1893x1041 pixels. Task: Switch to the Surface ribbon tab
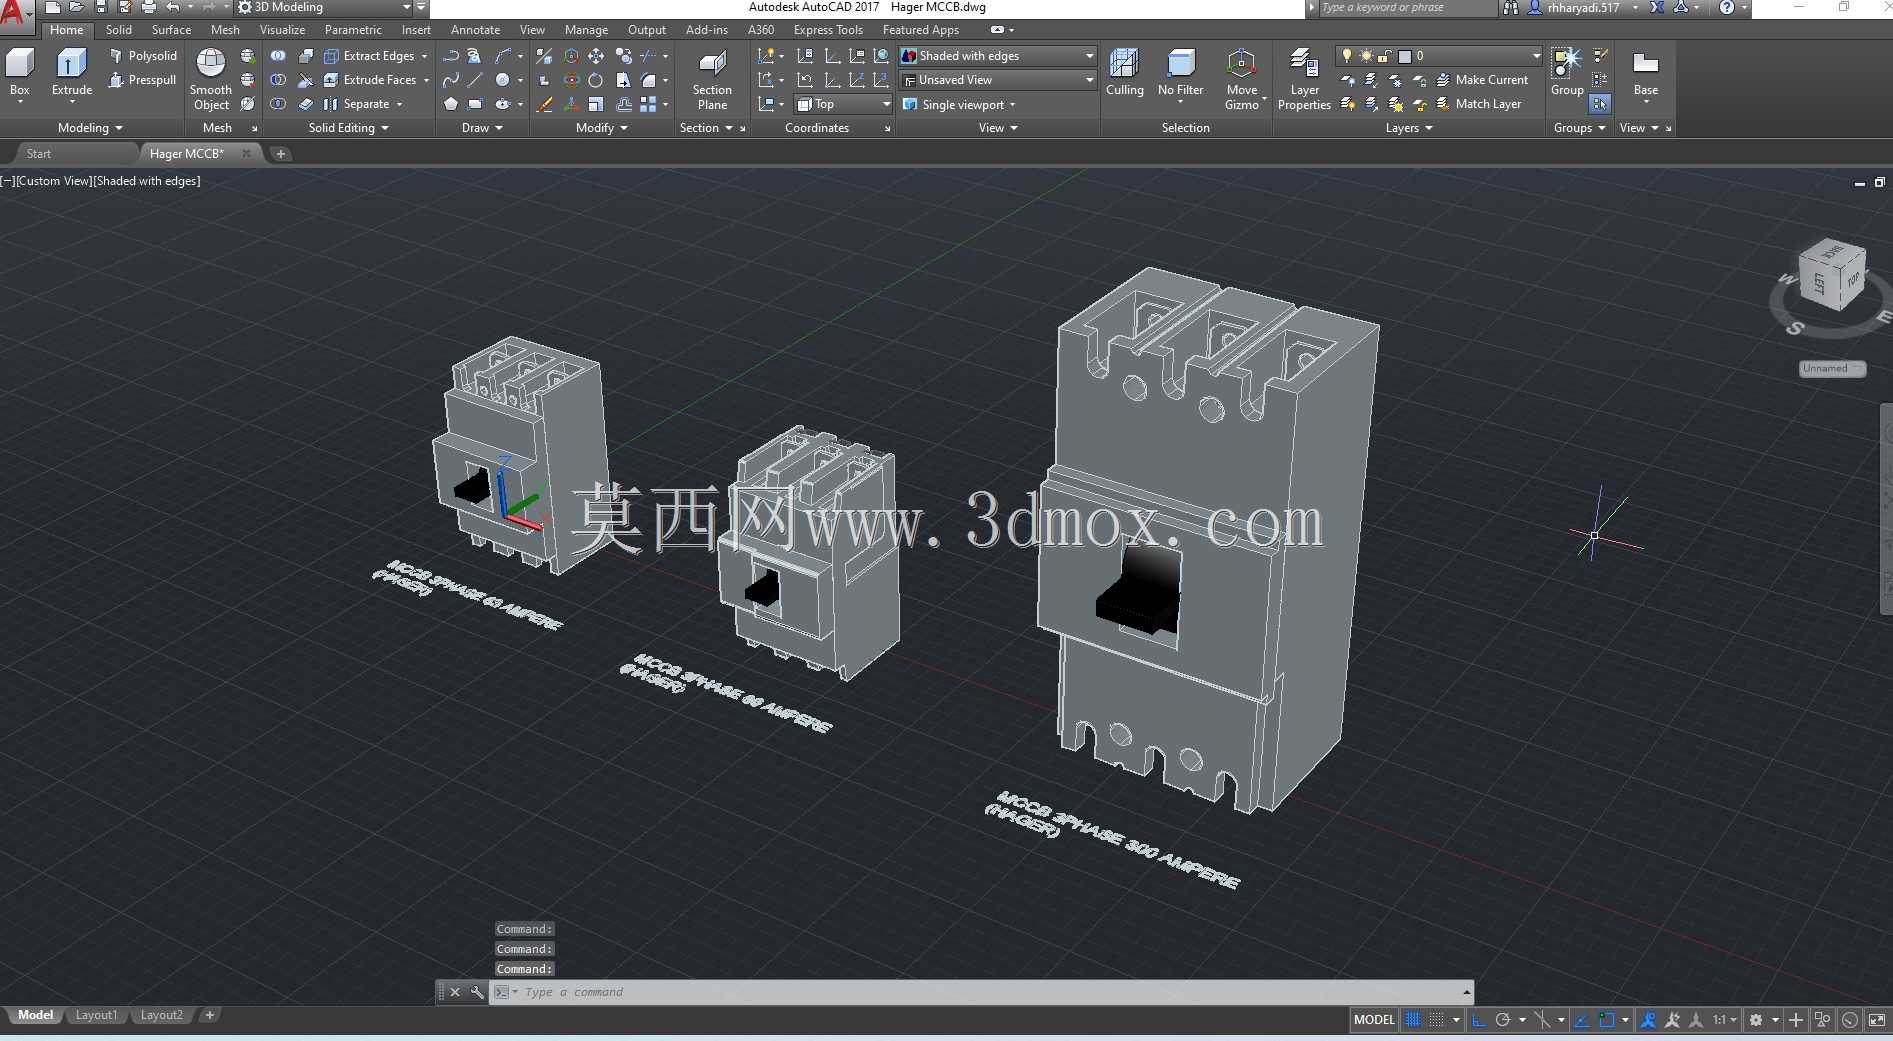coord(171,30)
